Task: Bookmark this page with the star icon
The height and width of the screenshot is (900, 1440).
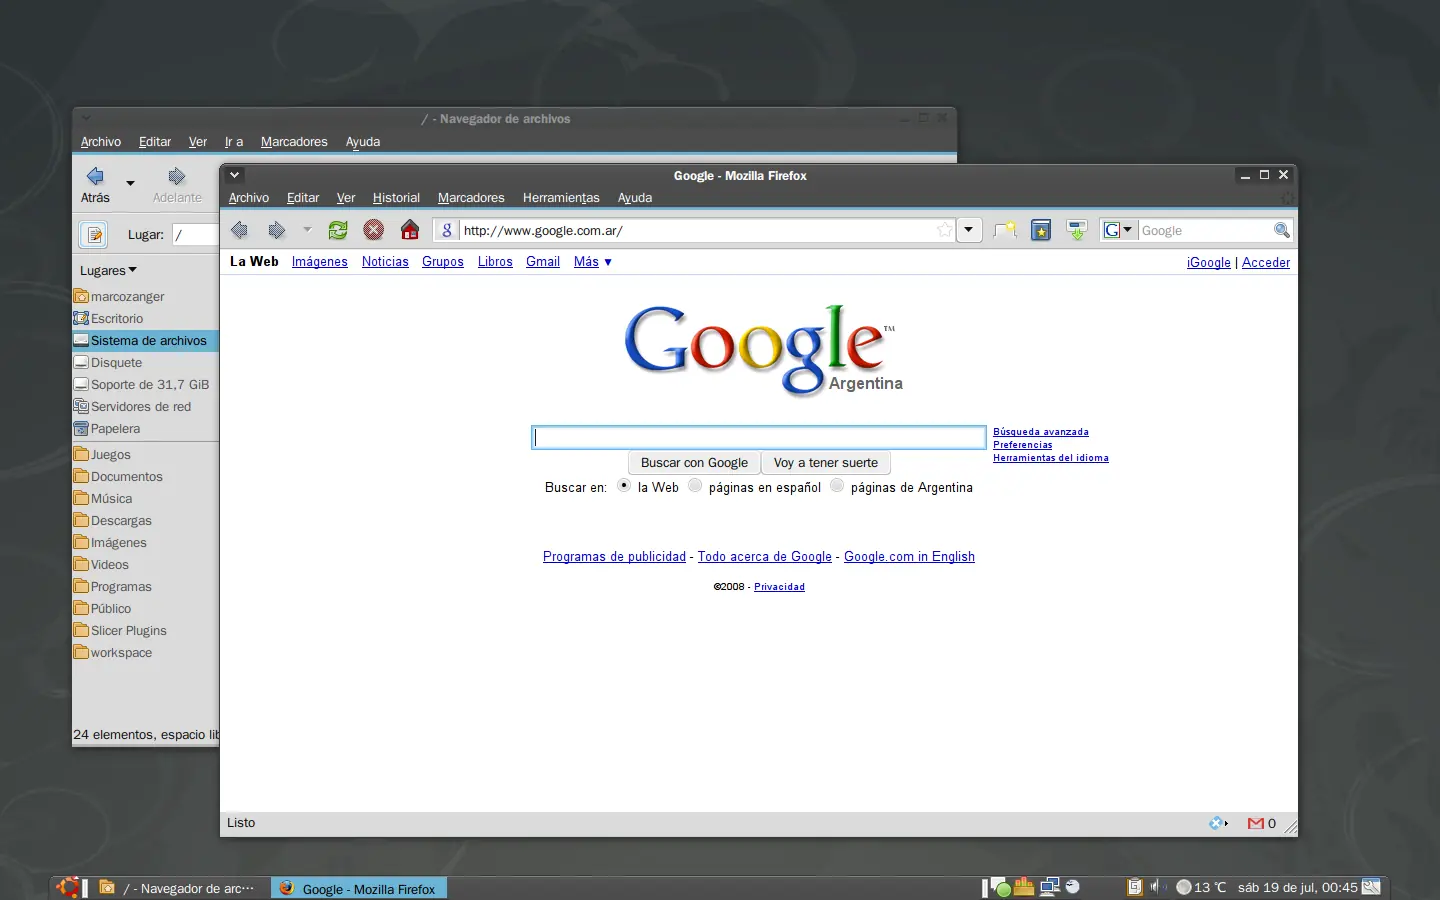Action: 944,230
